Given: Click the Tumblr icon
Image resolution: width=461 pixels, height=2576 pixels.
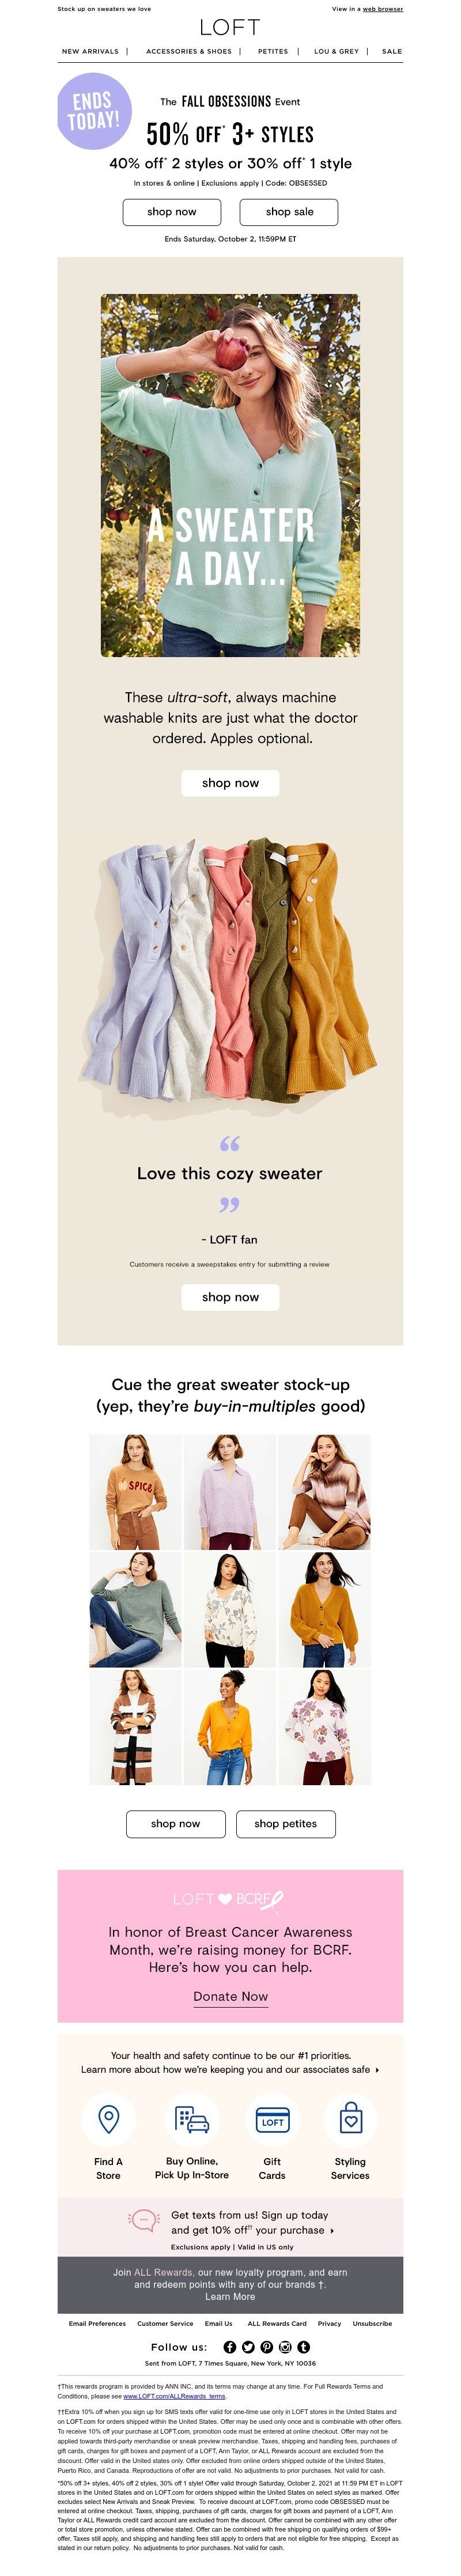Looking at the screenshot, I should pos(304,2346).
